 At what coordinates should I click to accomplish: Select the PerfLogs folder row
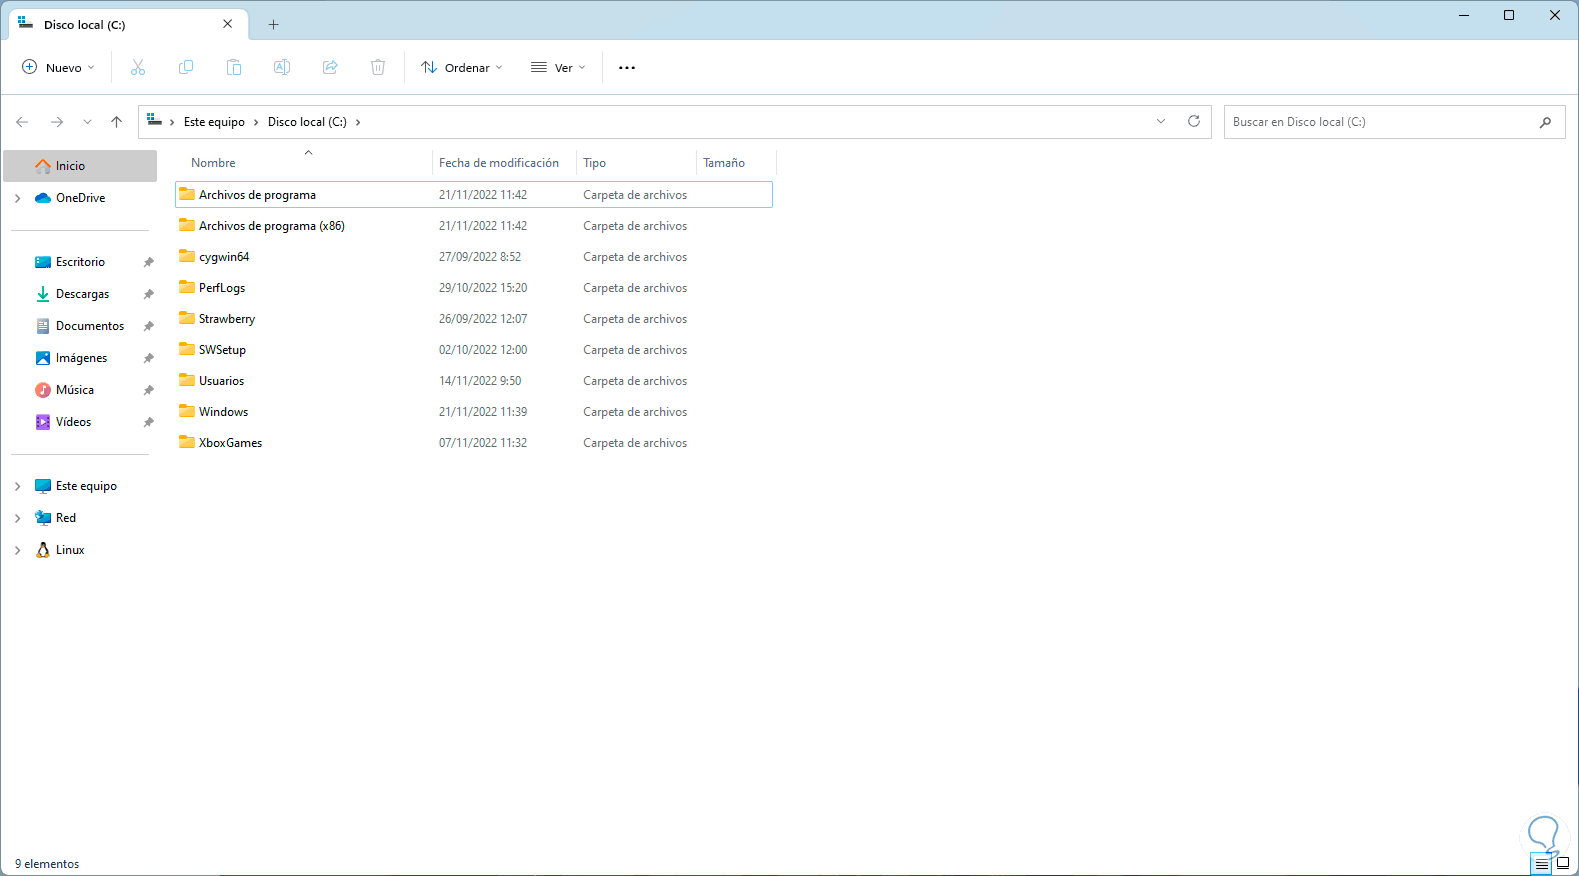pyautogui.click(x=474, y=288)
